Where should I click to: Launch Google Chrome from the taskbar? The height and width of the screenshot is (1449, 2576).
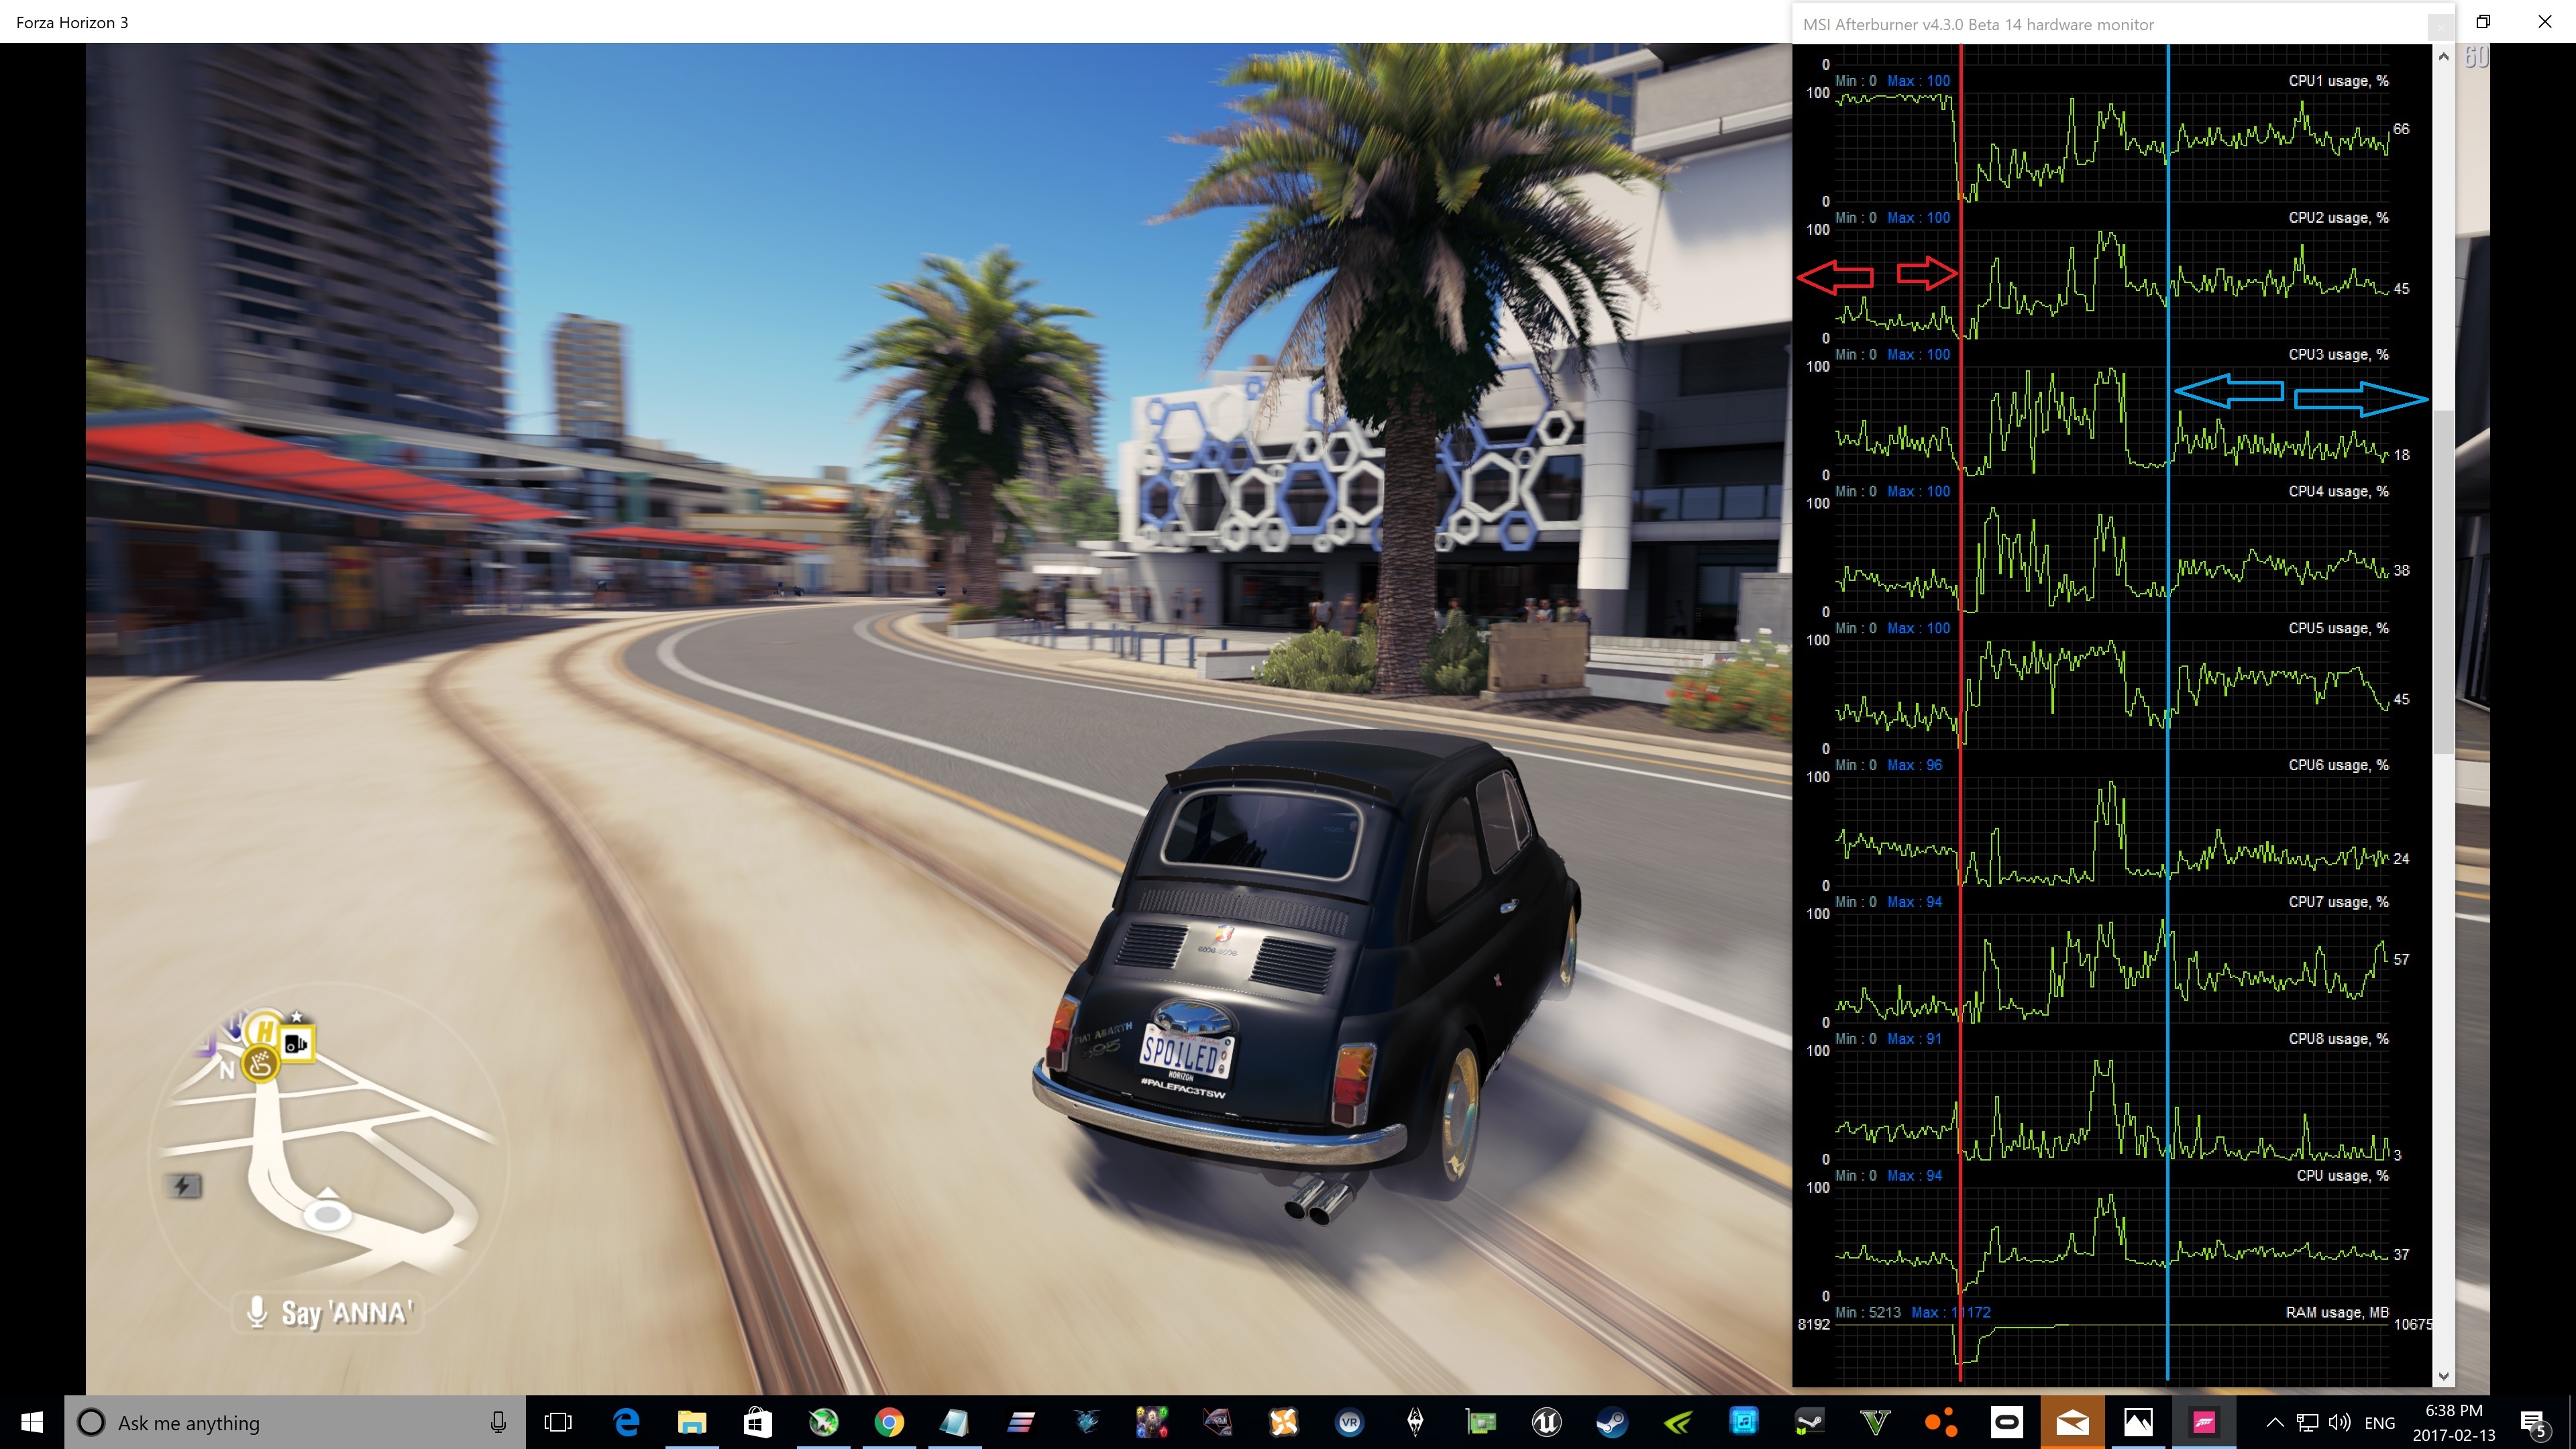[x=888, y=1422]
